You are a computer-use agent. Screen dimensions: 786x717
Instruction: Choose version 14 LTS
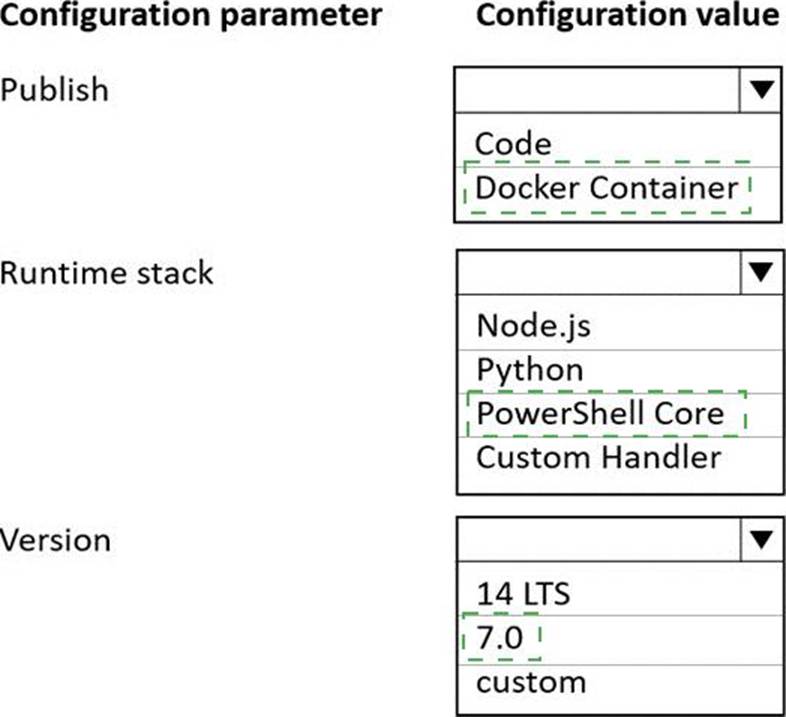coord(523,593)
